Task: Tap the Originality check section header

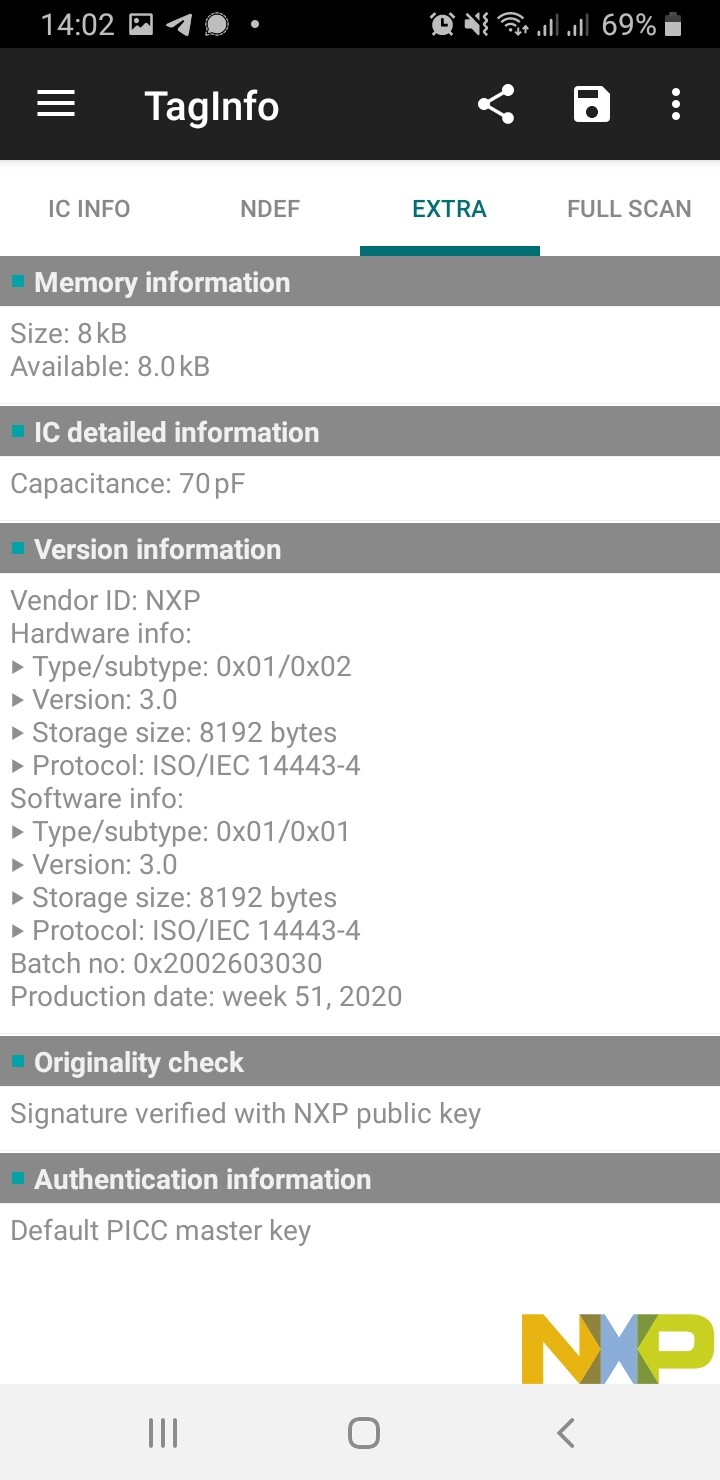Action: tap(360, 1062)
